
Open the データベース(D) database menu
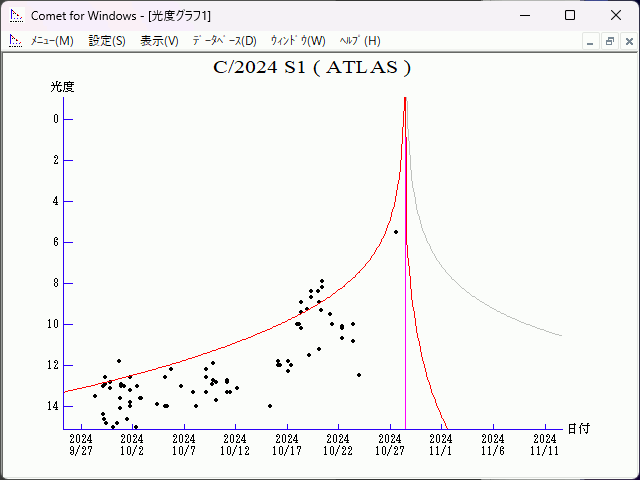224,41
